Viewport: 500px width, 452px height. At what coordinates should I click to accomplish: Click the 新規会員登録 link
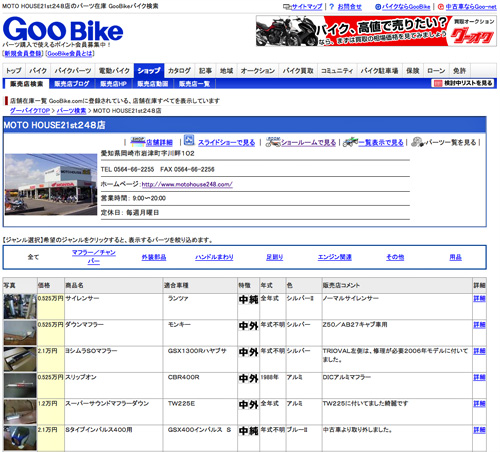23,53
